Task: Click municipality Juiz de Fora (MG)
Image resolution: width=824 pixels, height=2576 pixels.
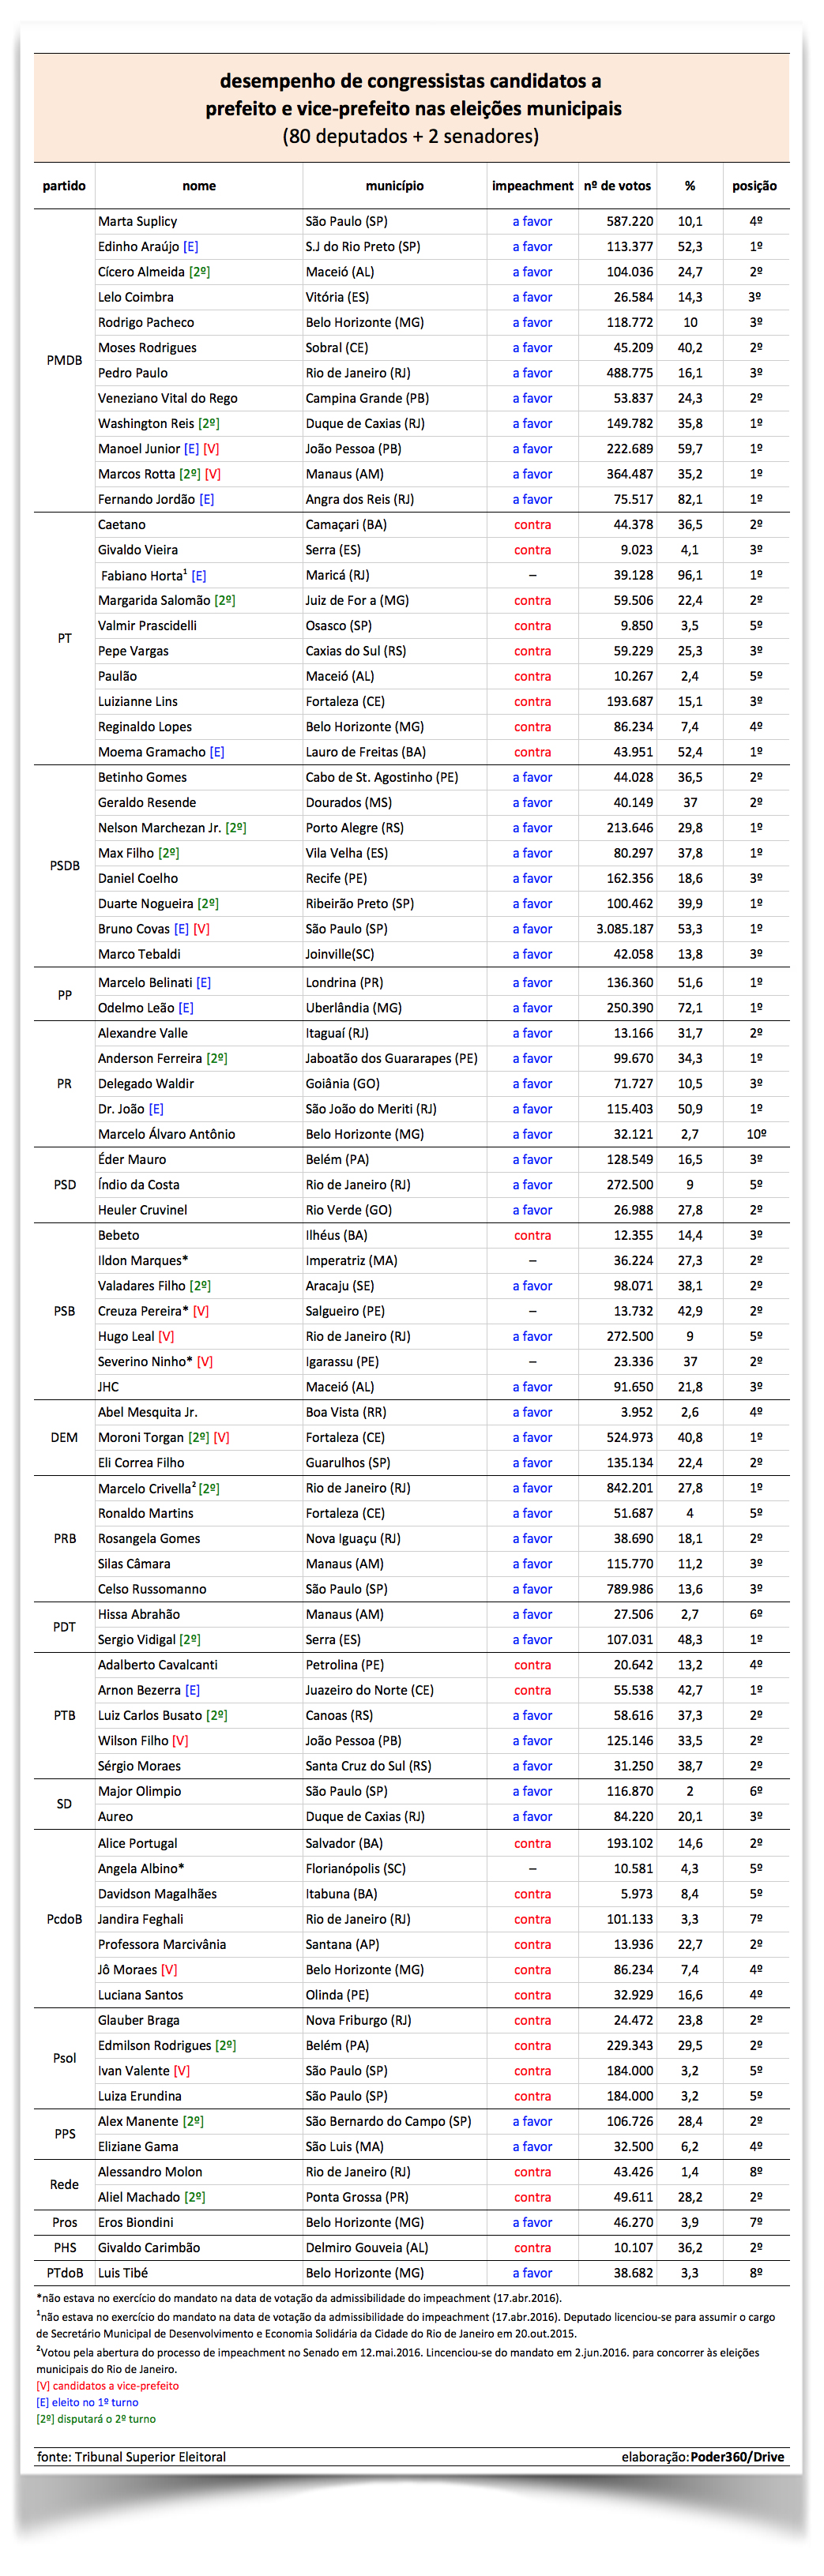Action: click(357, 600)
